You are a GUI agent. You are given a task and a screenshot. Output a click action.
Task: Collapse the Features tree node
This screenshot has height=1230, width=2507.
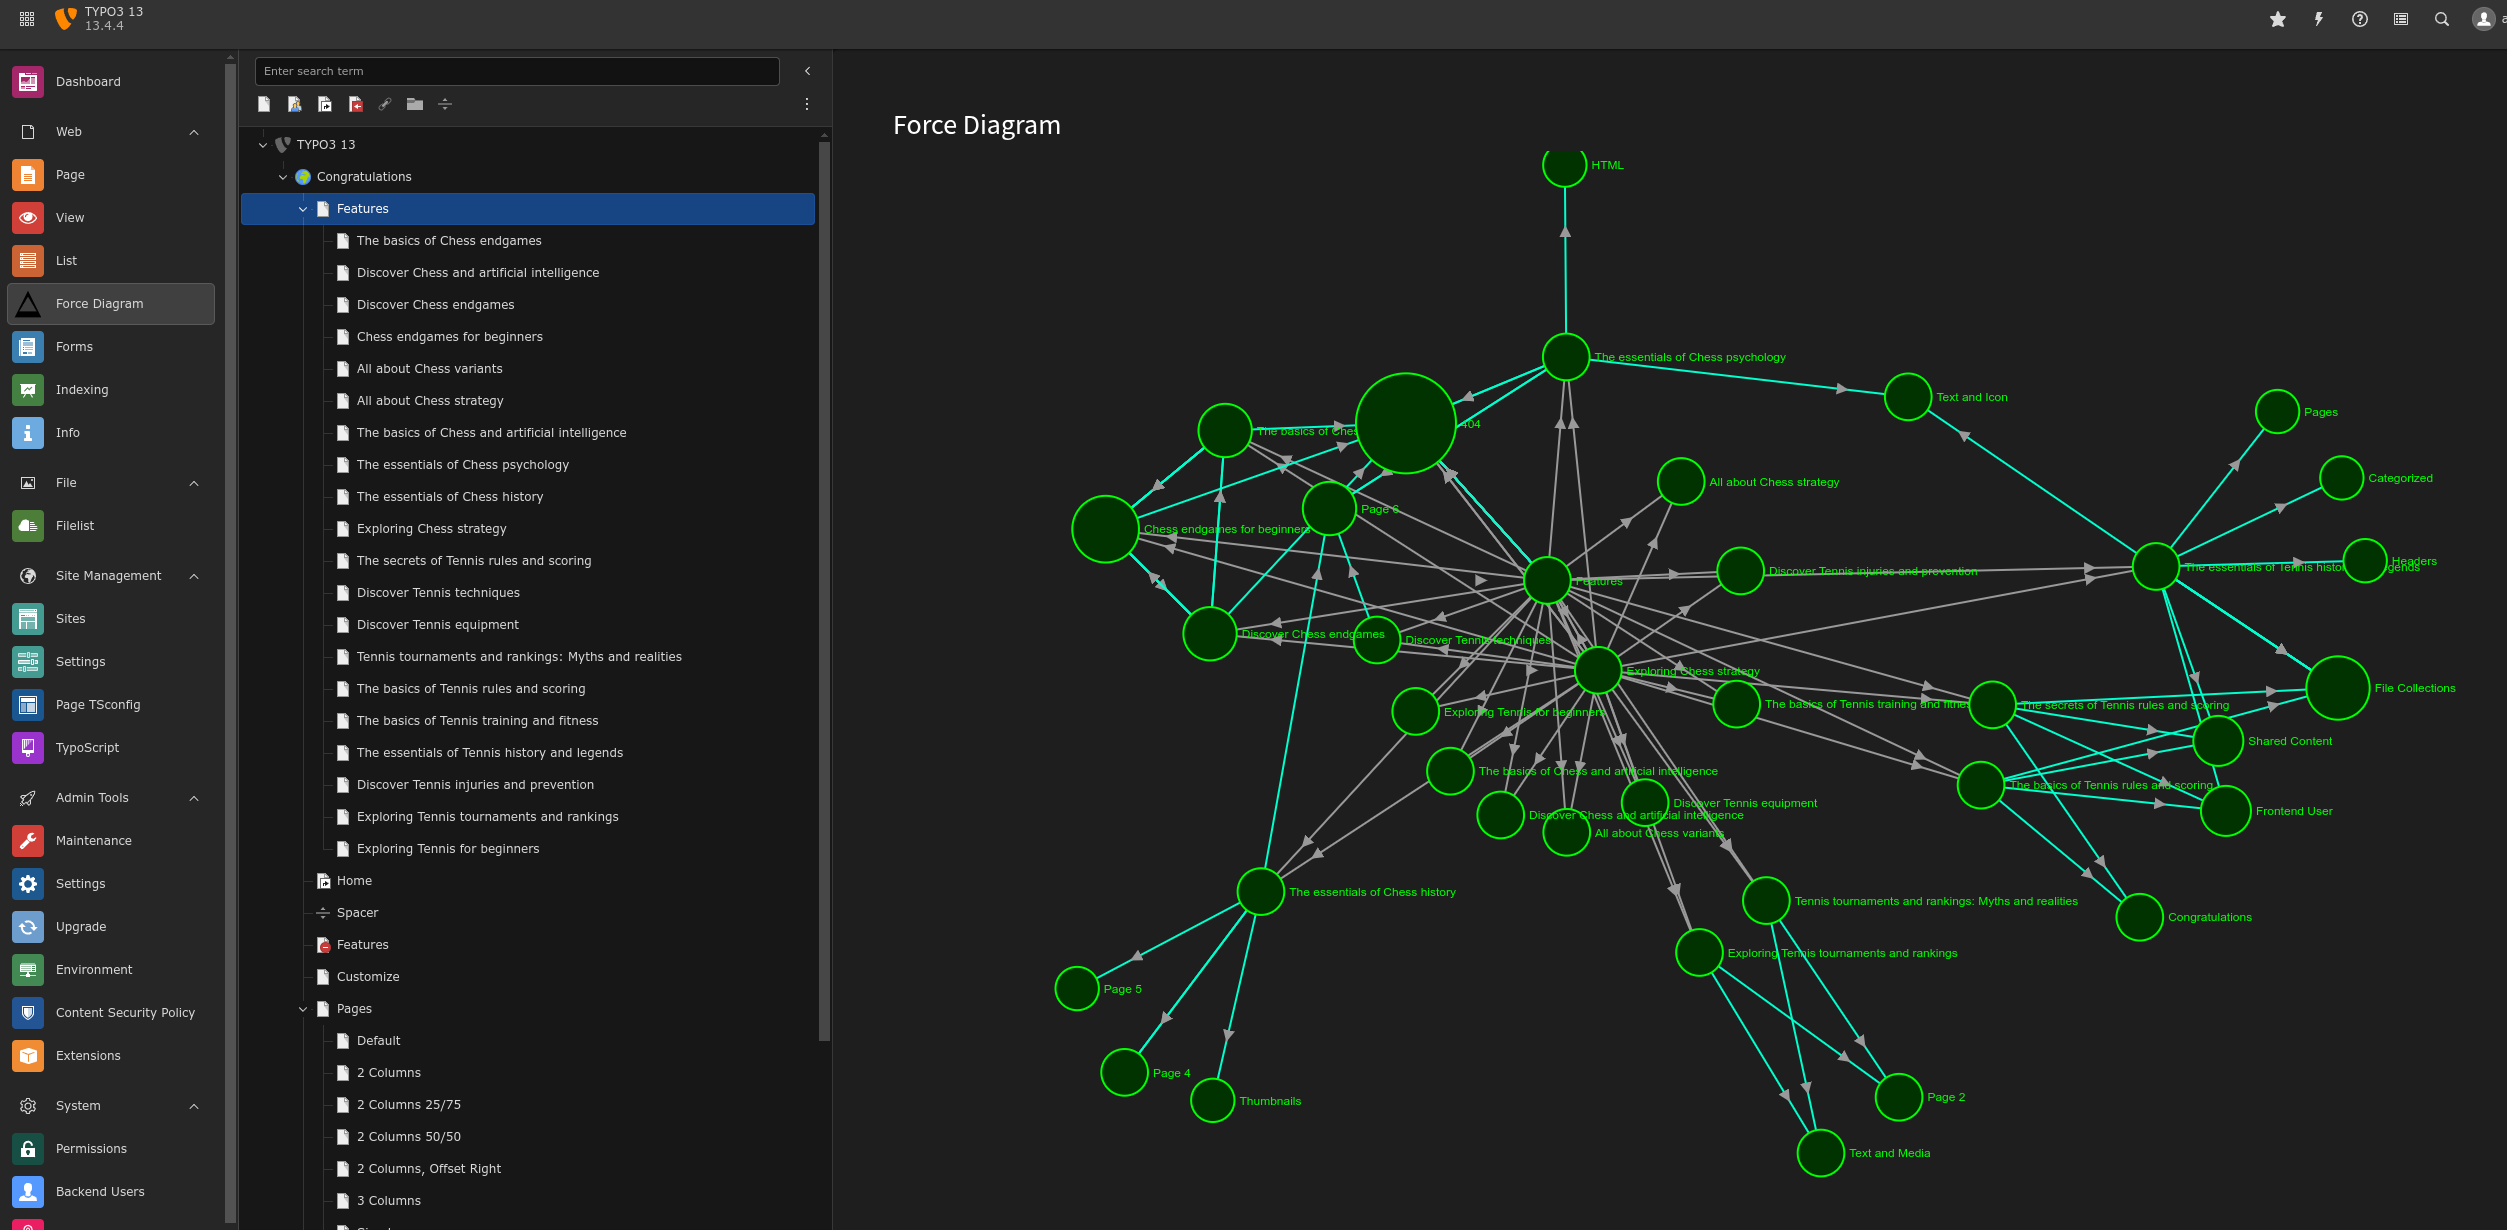pos(303,209)
